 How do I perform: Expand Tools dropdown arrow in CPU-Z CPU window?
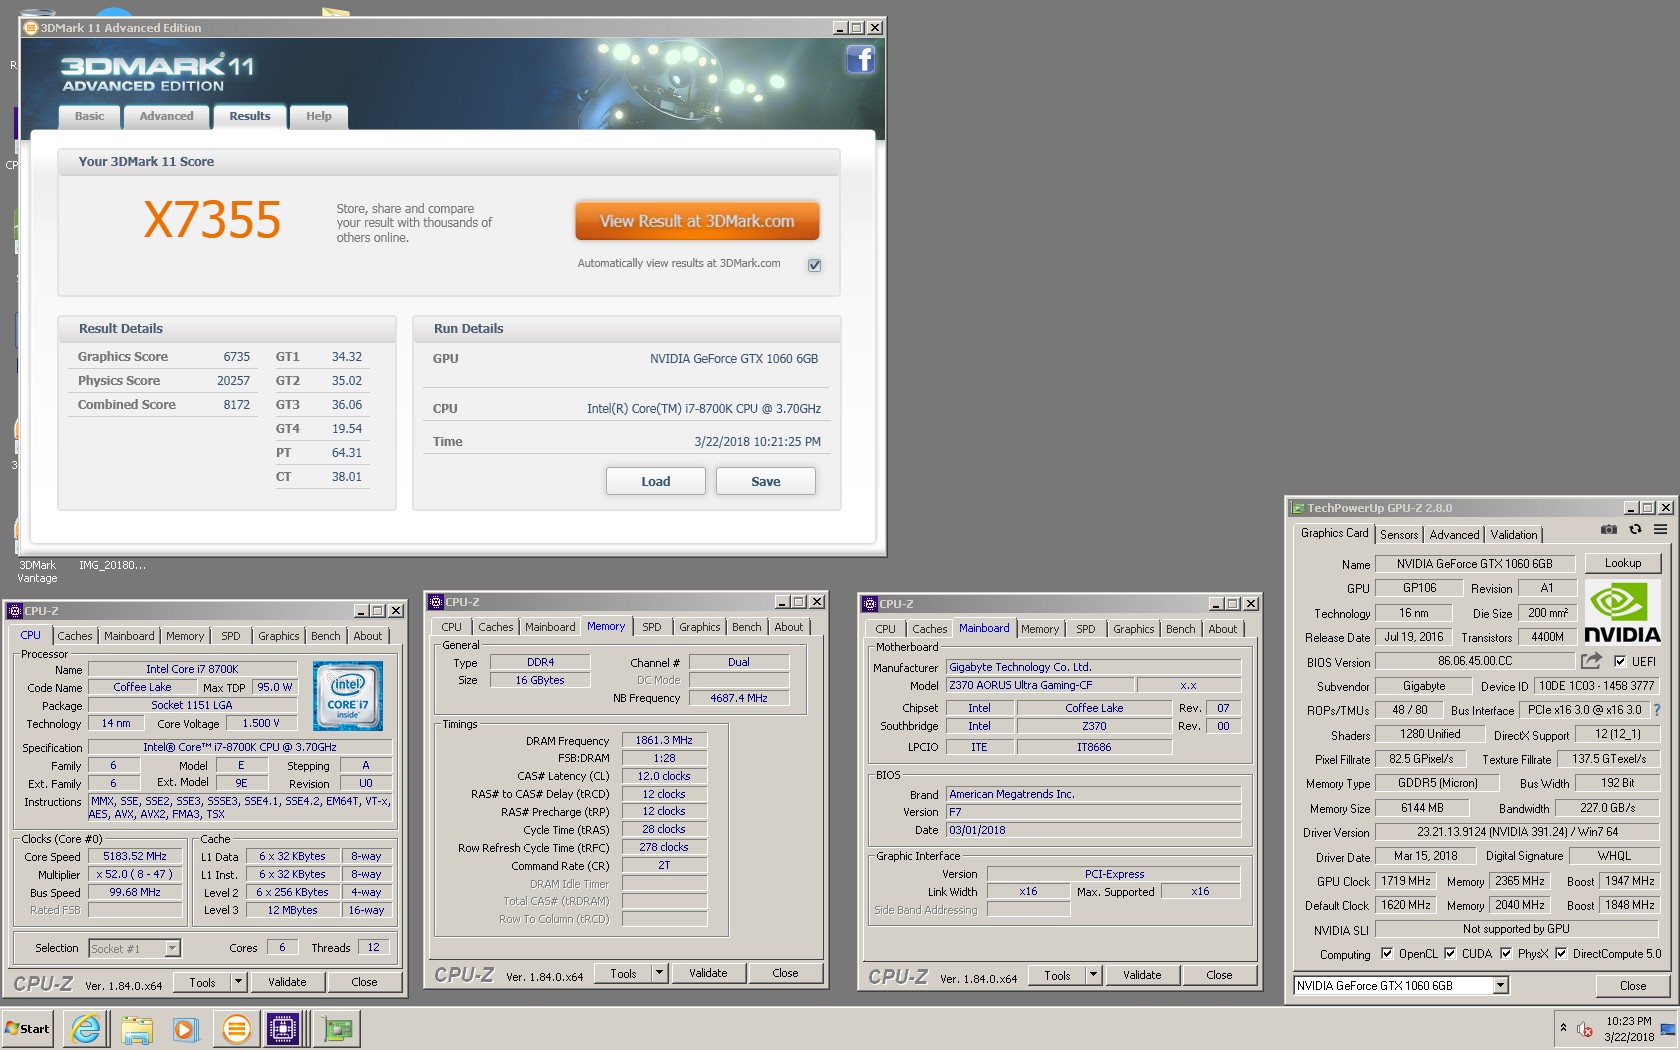tap(238, 982)
